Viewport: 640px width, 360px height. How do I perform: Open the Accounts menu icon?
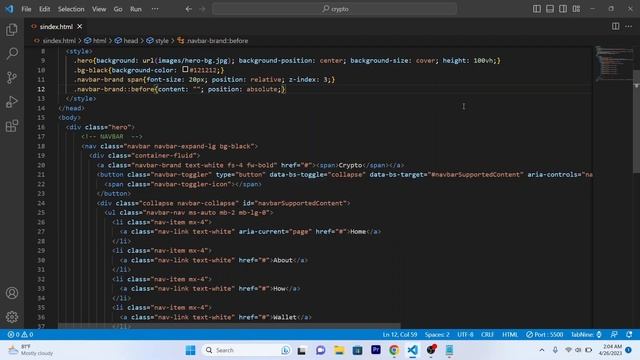coord(12,293)
